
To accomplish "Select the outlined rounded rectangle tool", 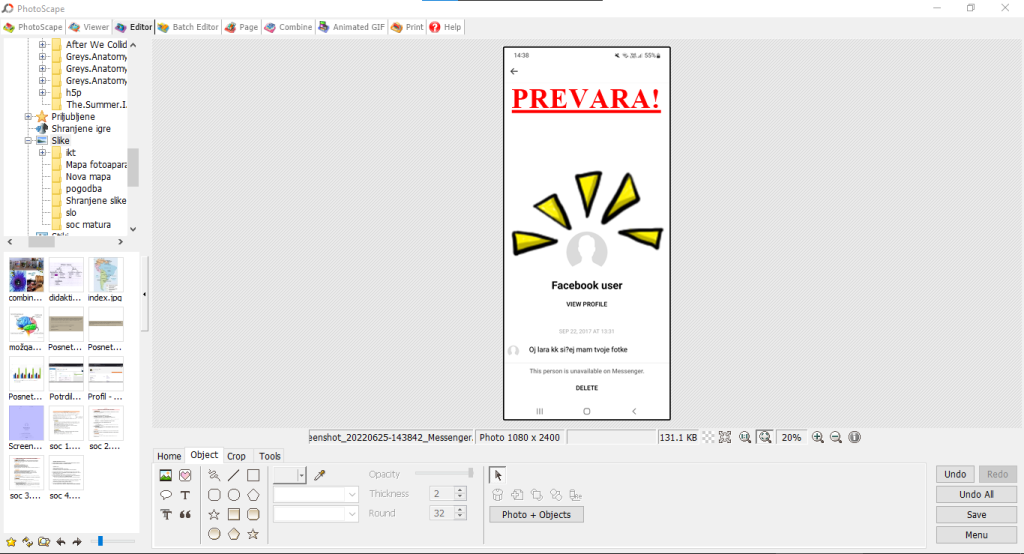I will click(214, 495).
